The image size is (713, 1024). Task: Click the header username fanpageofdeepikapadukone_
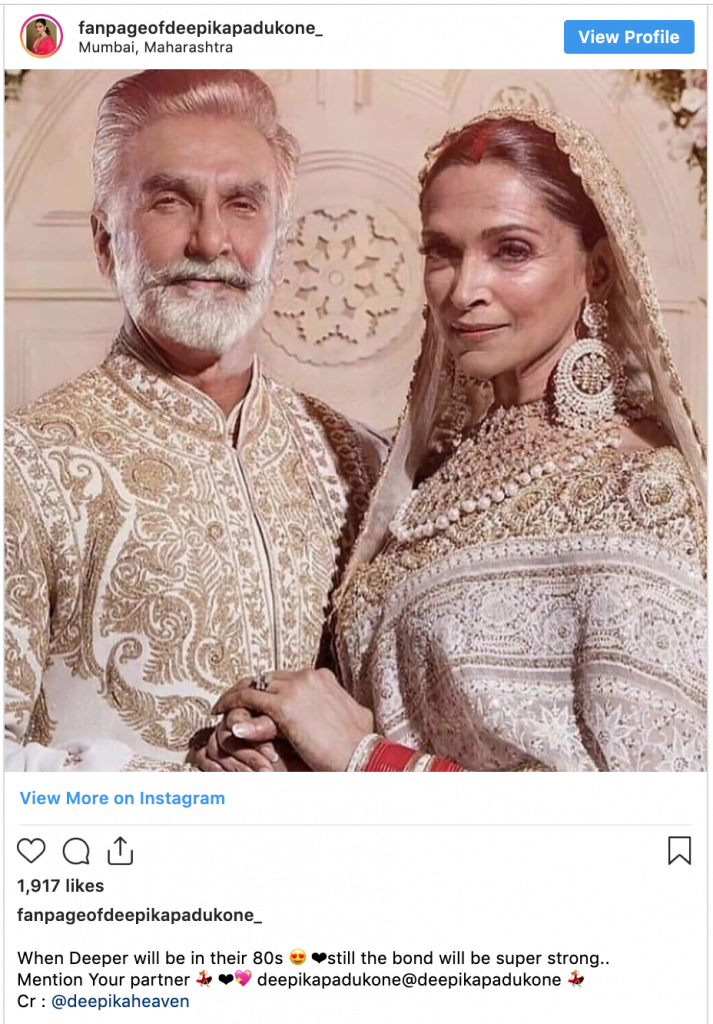(200, 27)
